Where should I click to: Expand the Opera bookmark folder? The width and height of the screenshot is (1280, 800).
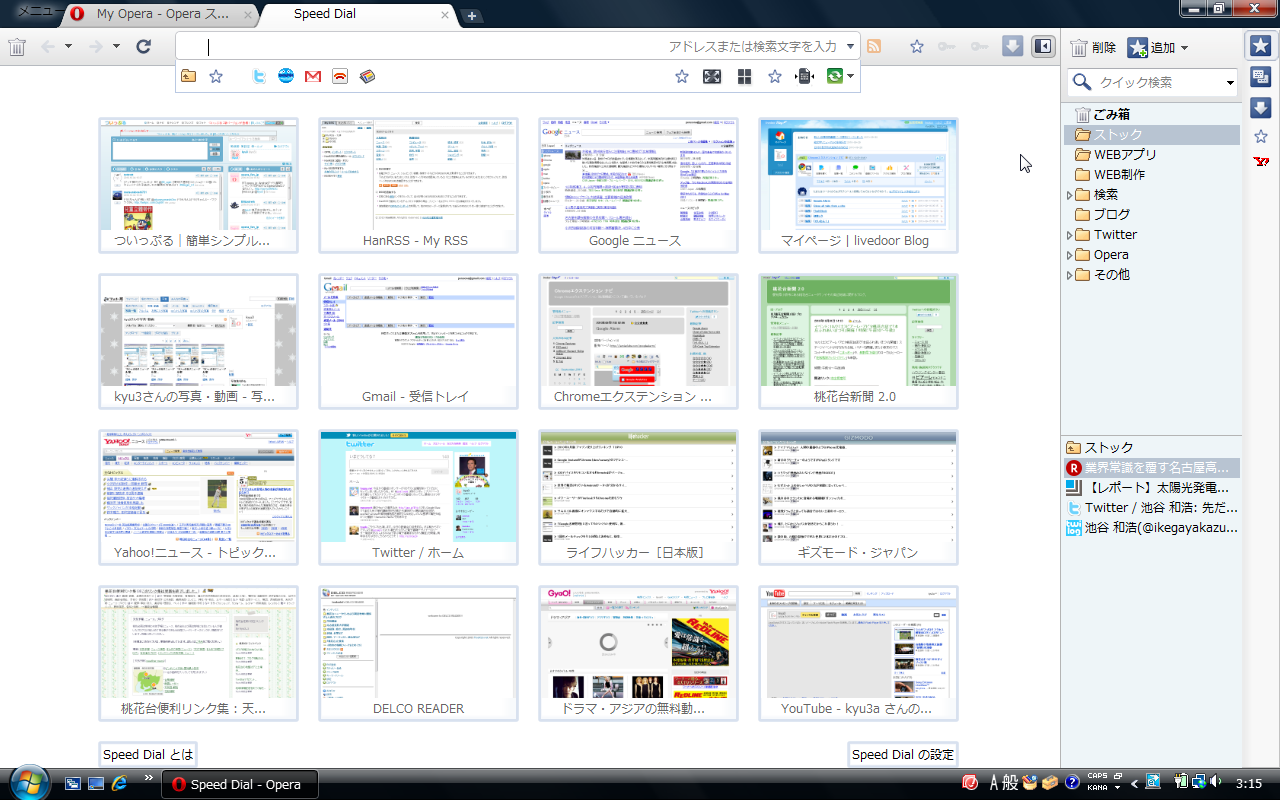point(1069,255)
